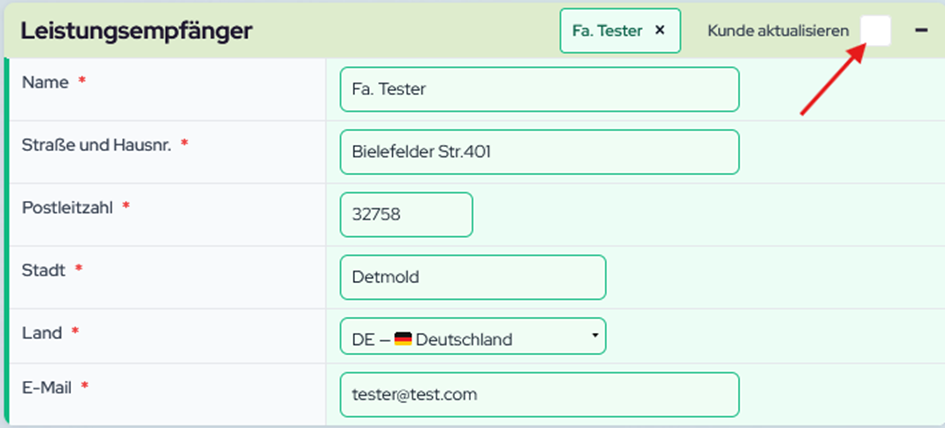945x428 pixels.
Task: Collapse the Leistungsempfänger section with minus icon
Action: (921, 30)
